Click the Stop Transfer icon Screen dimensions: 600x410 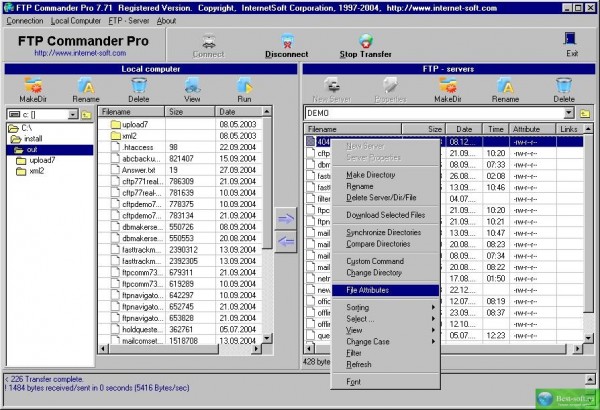click(366, 41)
